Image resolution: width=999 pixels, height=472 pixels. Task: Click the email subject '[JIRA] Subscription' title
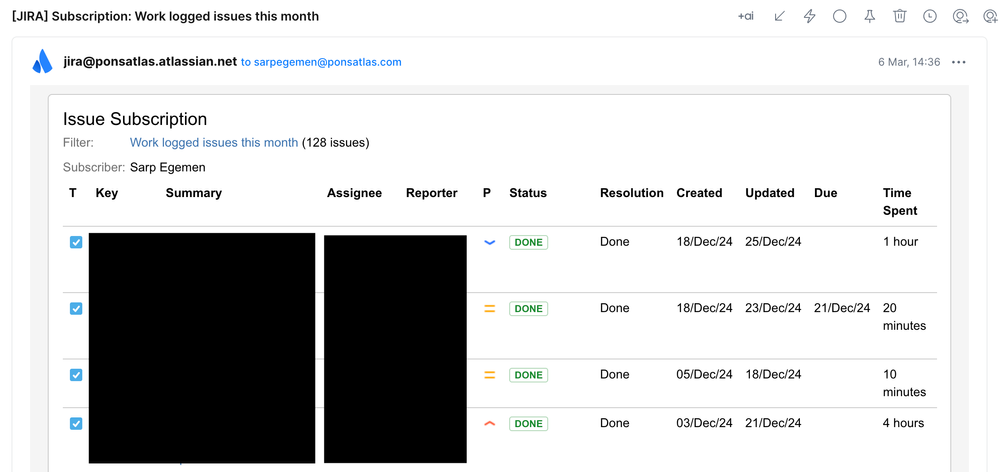coord(165,17)
